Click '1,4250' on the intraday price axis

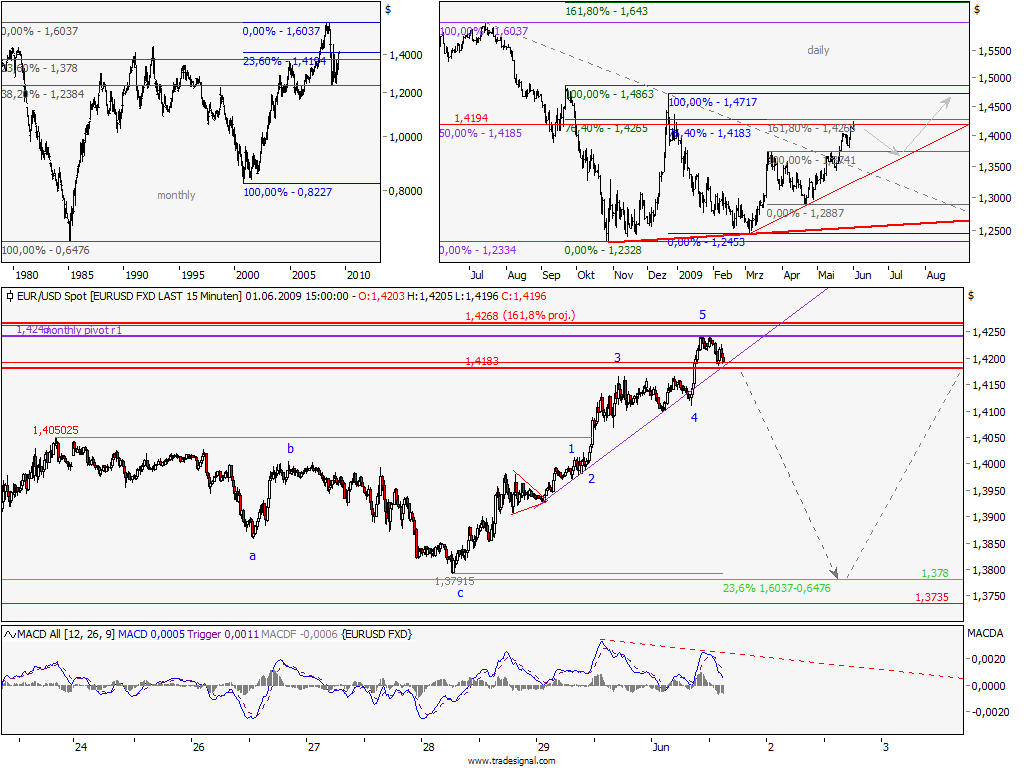(989, 332)
